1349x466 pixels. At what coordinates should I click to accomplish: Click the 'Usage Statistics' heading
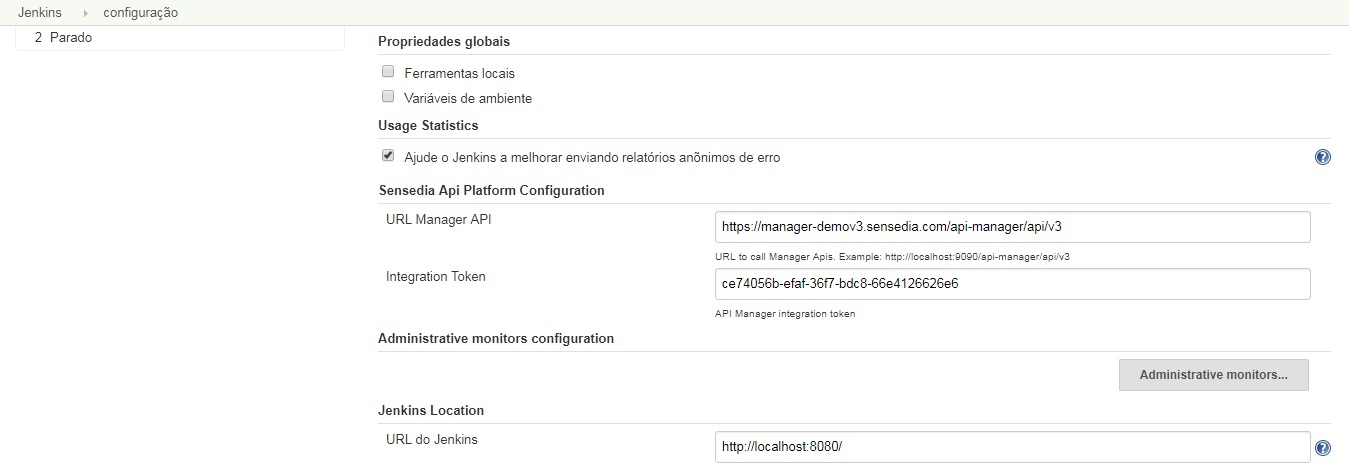coord(428,125)
